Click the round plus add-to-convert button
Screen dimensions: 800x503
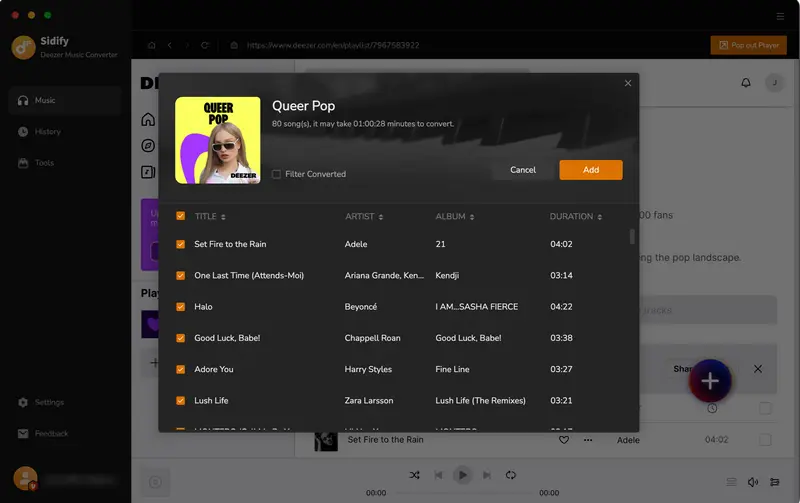[x=710, y=381]
